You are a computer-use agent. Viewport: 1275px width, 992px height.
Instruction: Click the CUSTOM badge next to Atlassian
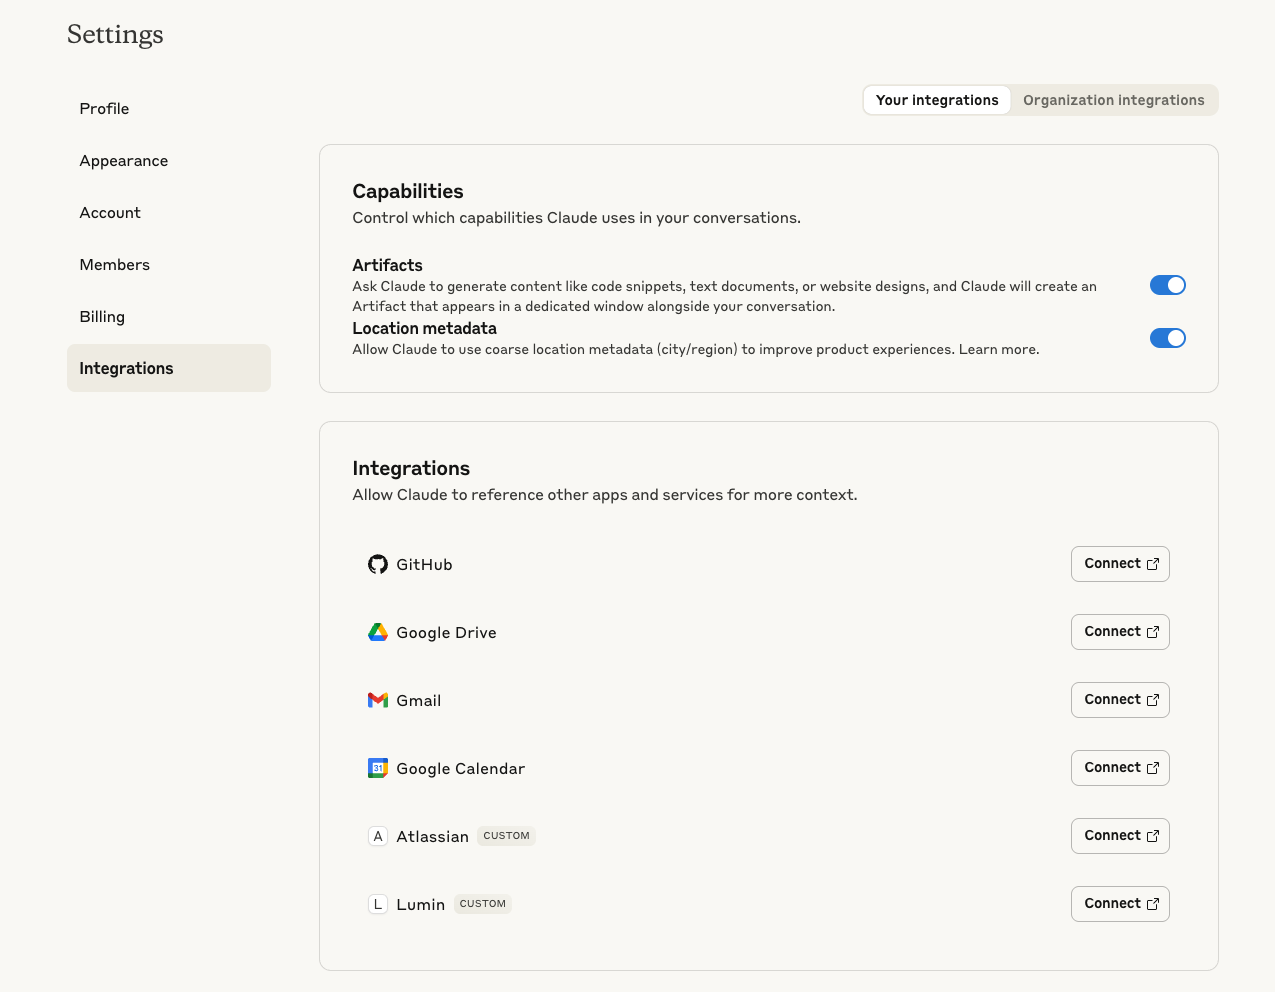point(506,835)
